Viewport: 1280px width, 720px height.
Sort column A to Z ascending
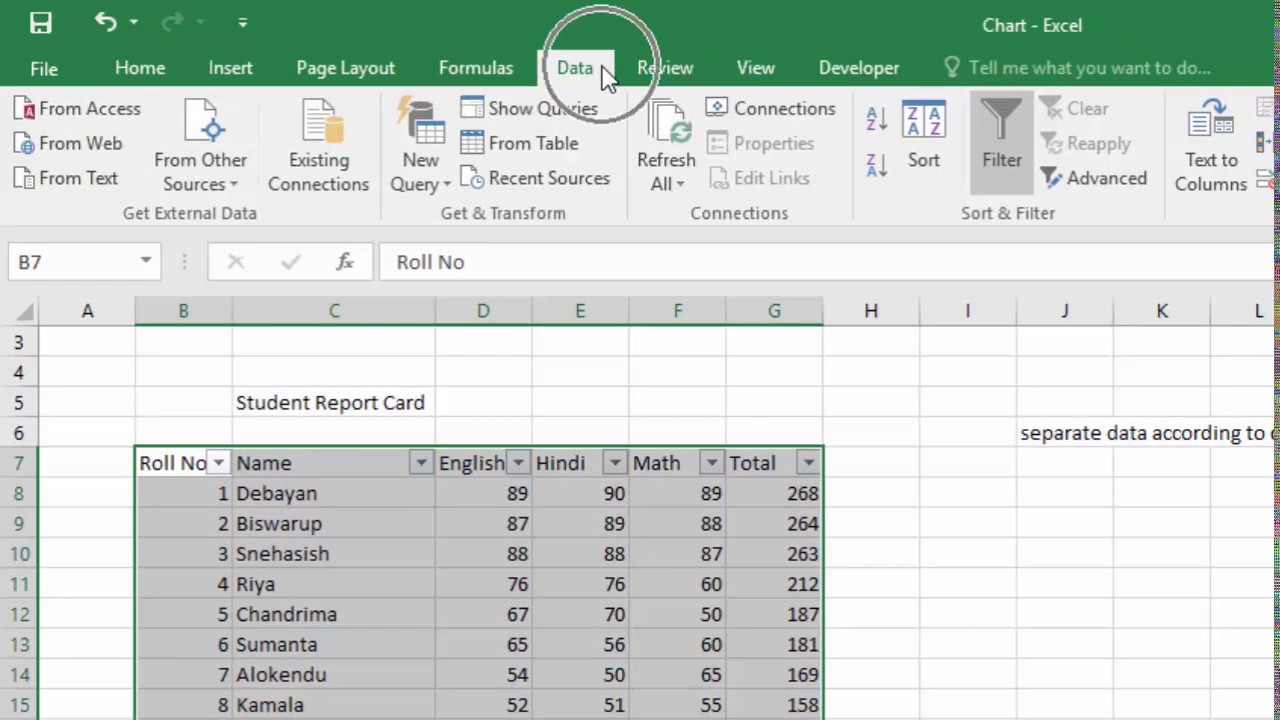point(876,118)
